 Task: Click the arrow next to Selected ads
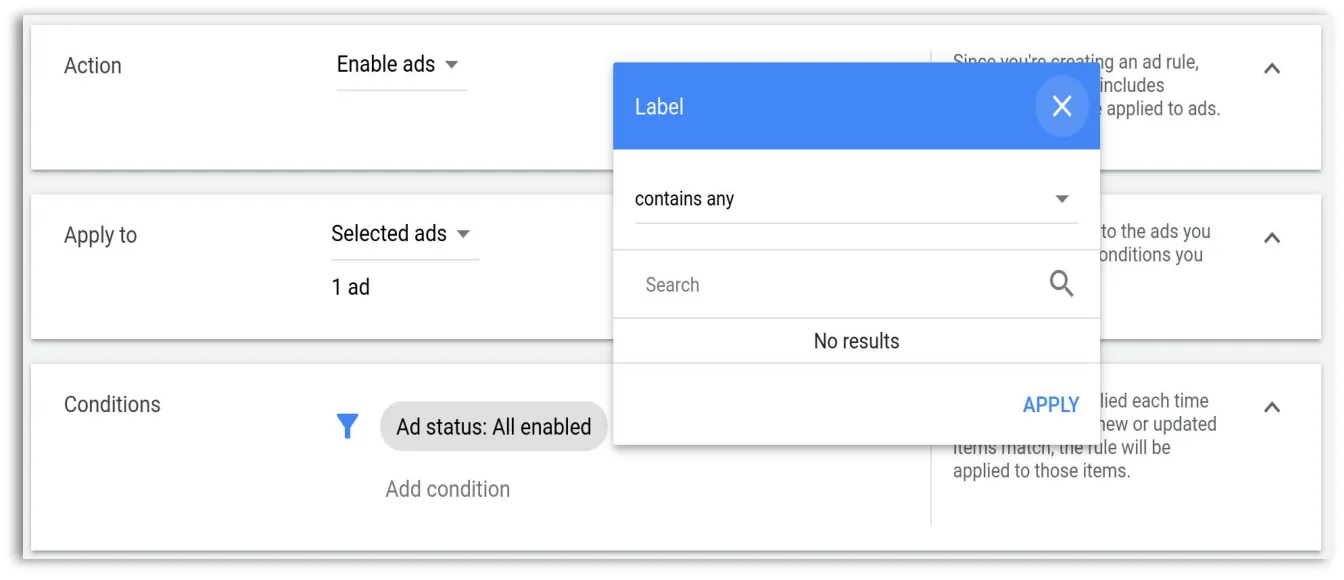point(463,234)
